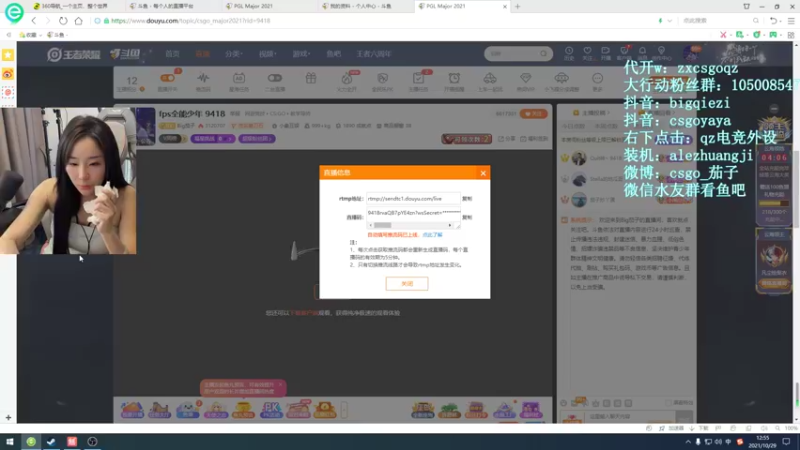Viewport: 800px width, 450px height.
Task: Click the bottom close button in dialog
Action: point(407,284)
